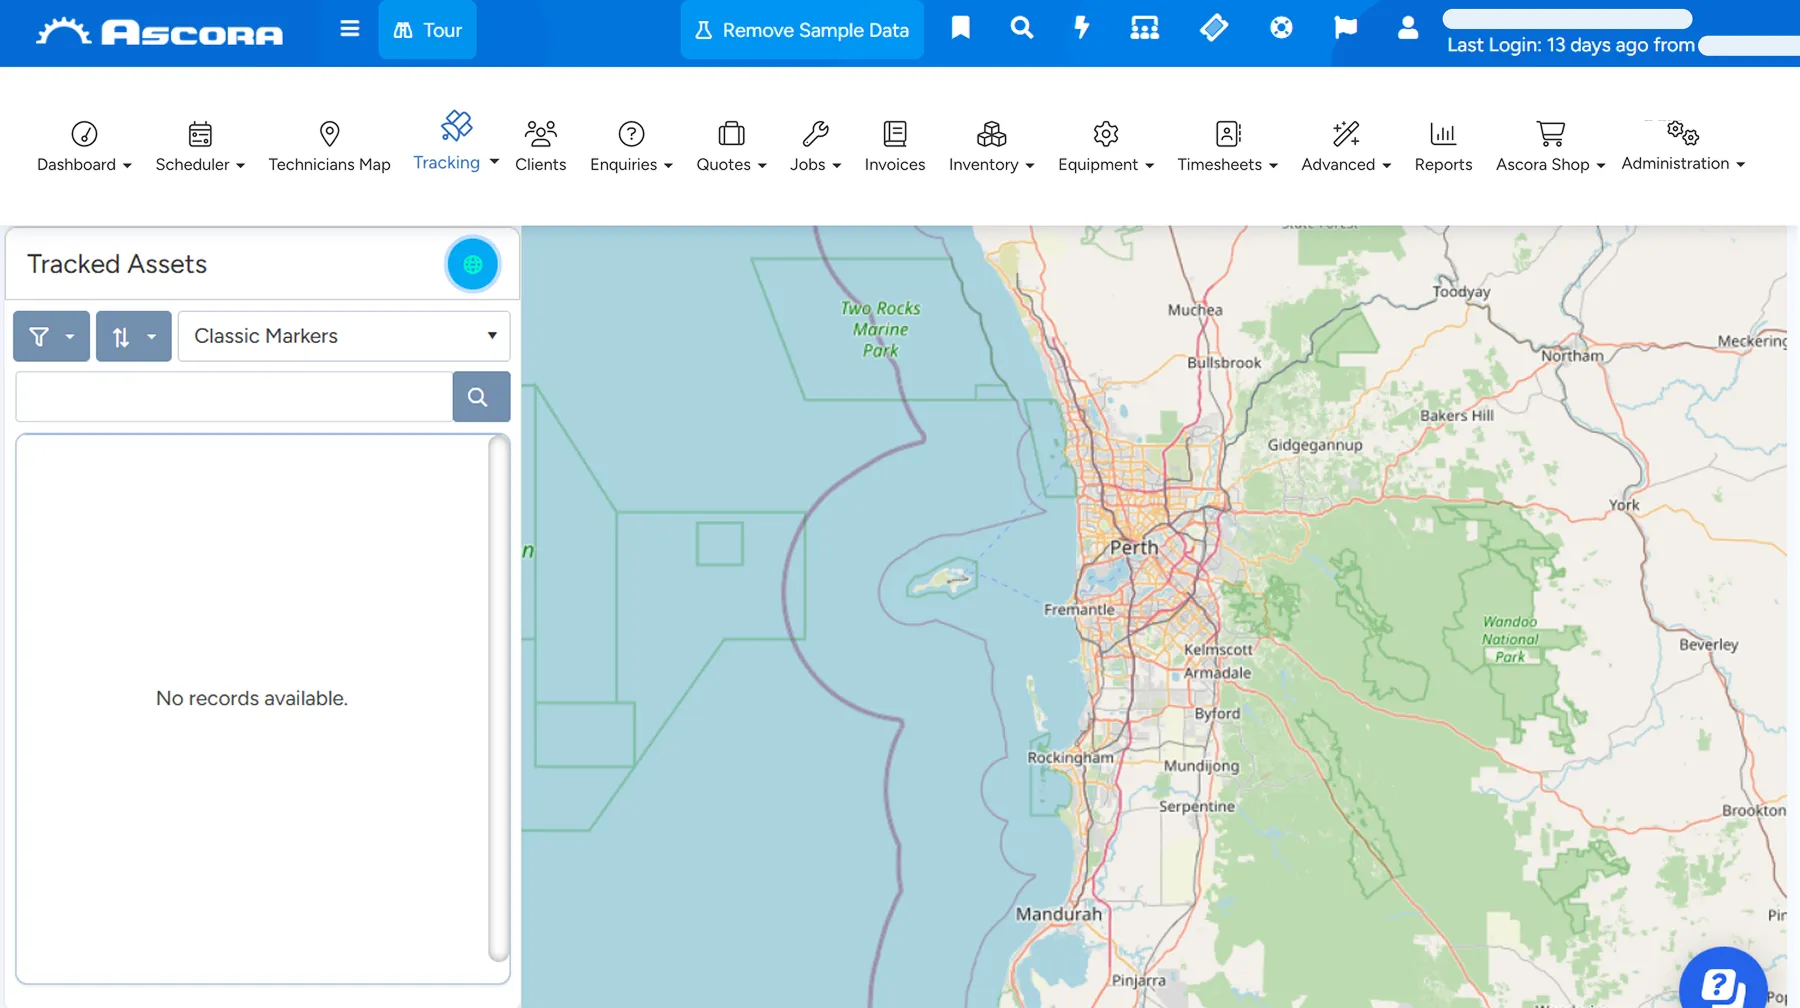The height and width of the screenshot is (1008, 1800).
Task: Open the Reports page
Action: click(x=1443, y=147)
